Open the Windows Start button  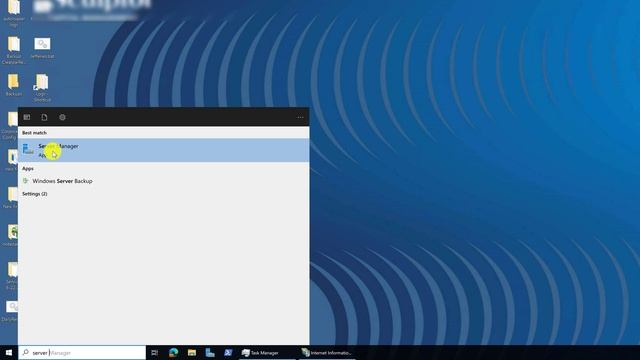9,353
